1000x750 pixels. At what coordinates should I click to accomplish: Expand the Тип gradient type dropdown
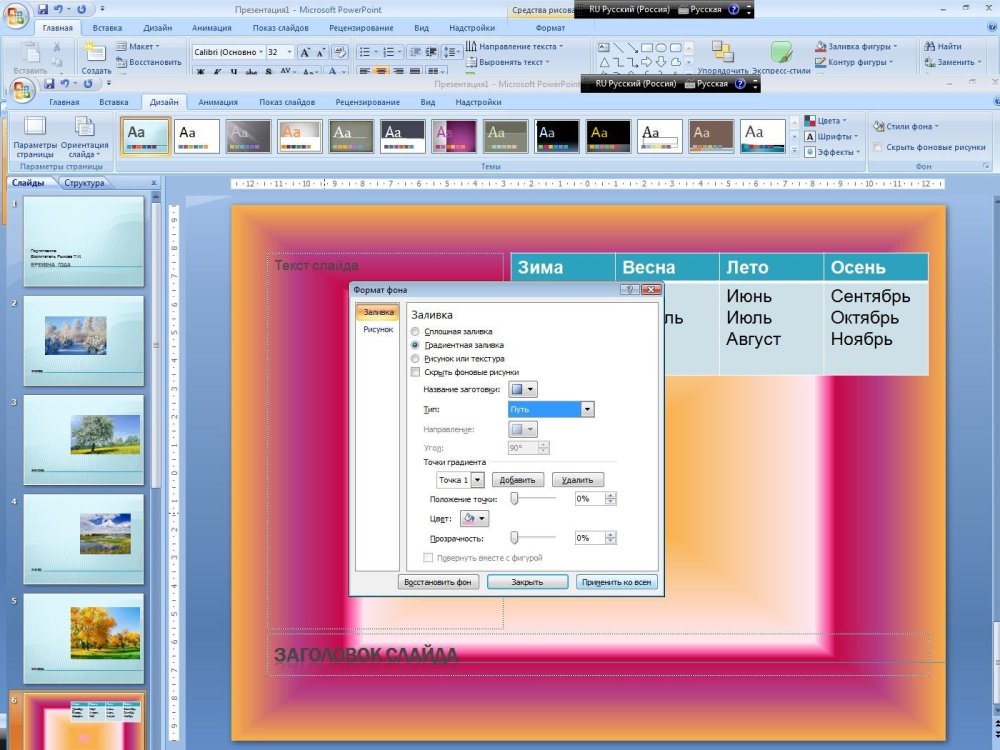click(587, 409)
